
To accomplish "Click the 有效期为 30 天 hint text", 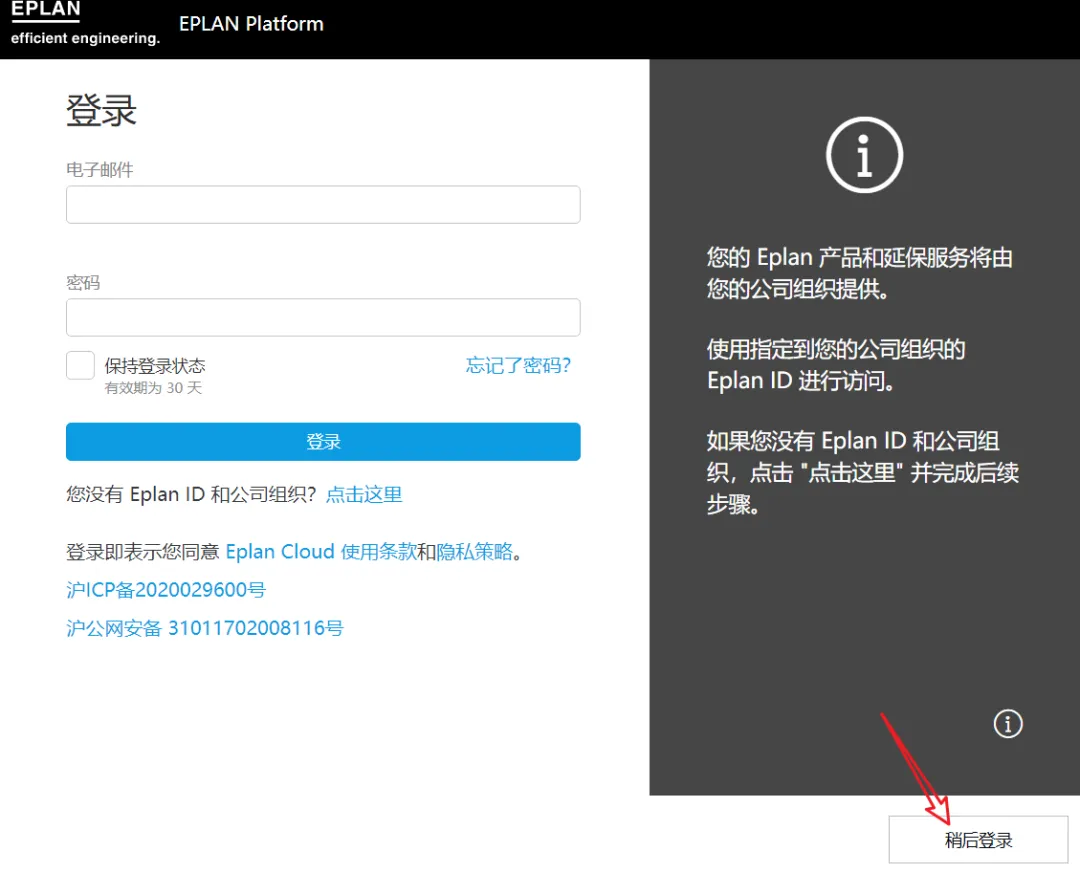I will tap(153, 388).
